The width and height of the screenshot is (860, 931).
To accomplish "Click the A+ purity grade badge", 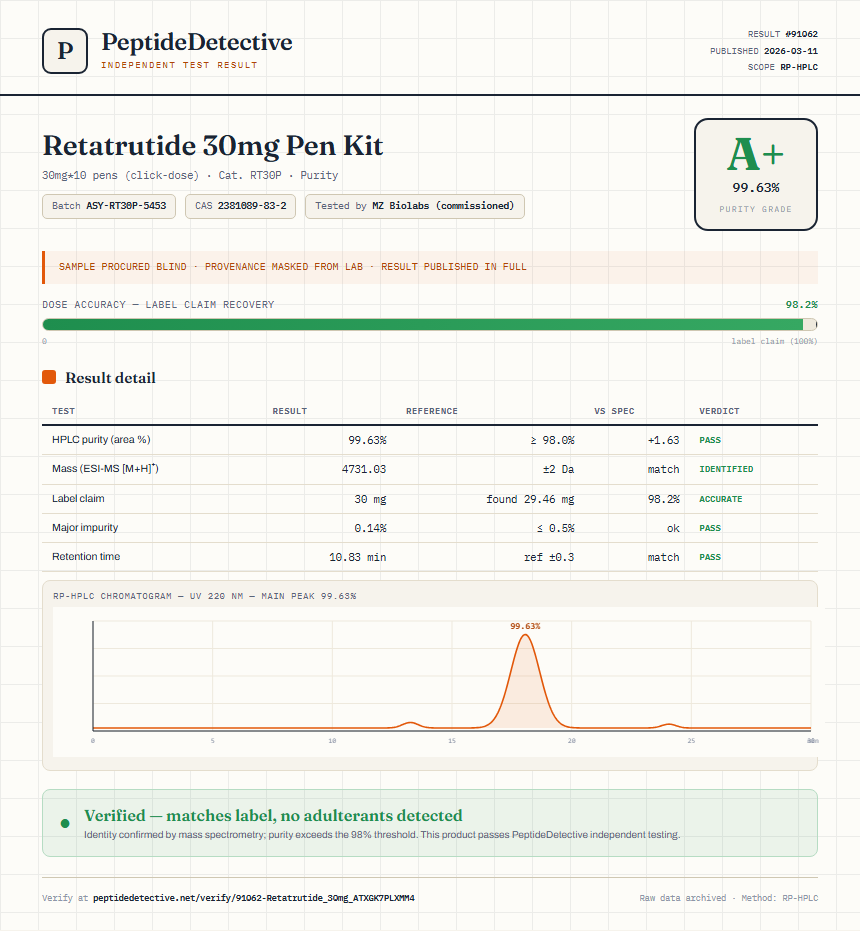I will (x=755, y=174).
